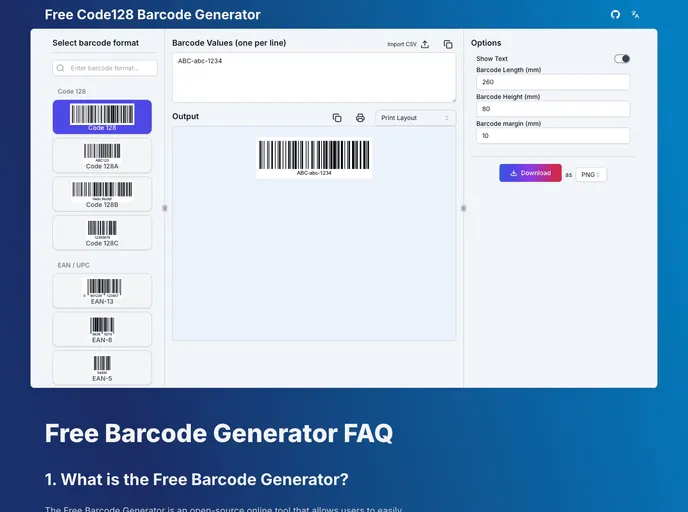
Task: Click the 'EAN / UPC' group label
Action: click(74, 265)
